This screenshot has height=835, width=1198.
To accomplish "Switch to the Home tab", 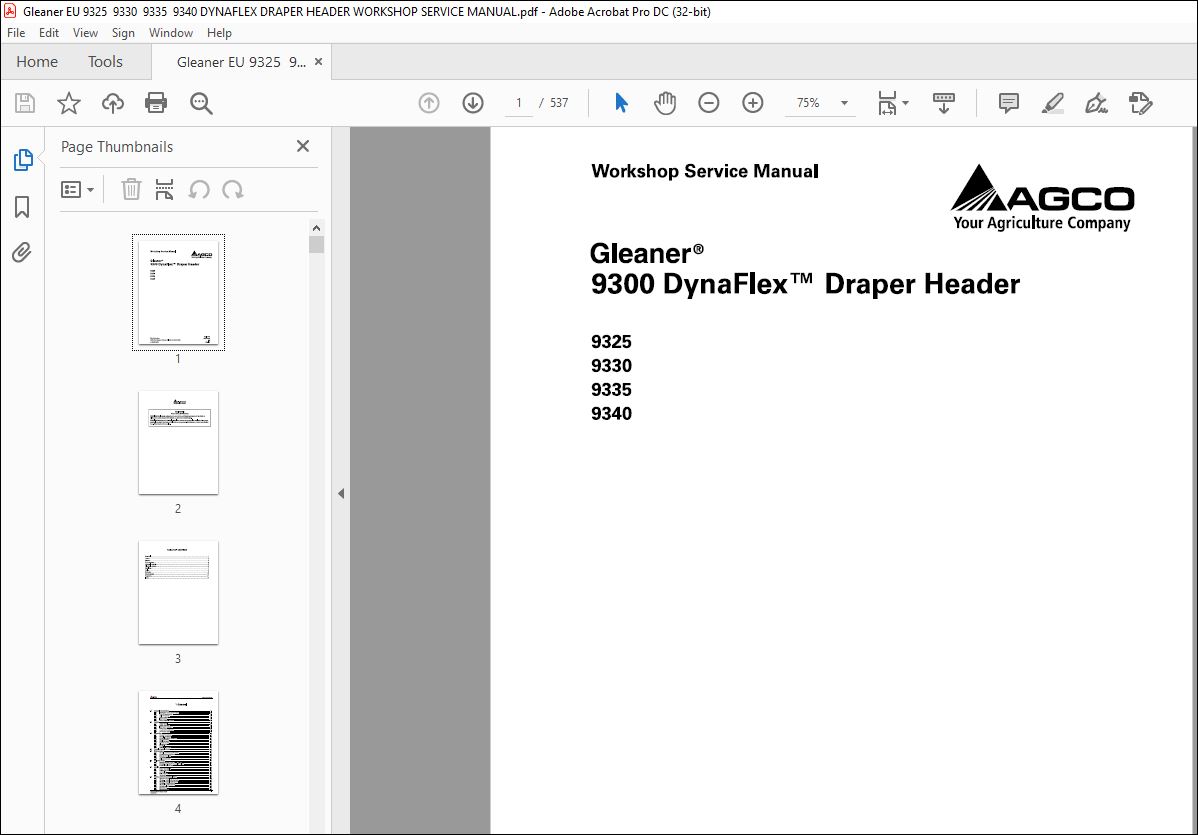I will (37, 62).
